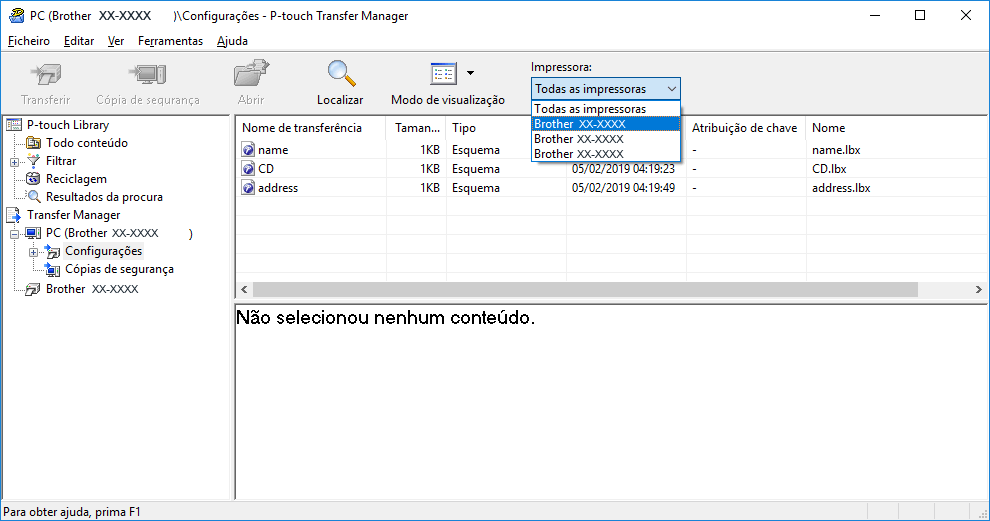
Task: Click the Transferir toolbar icon
Action: pos(46,75)
